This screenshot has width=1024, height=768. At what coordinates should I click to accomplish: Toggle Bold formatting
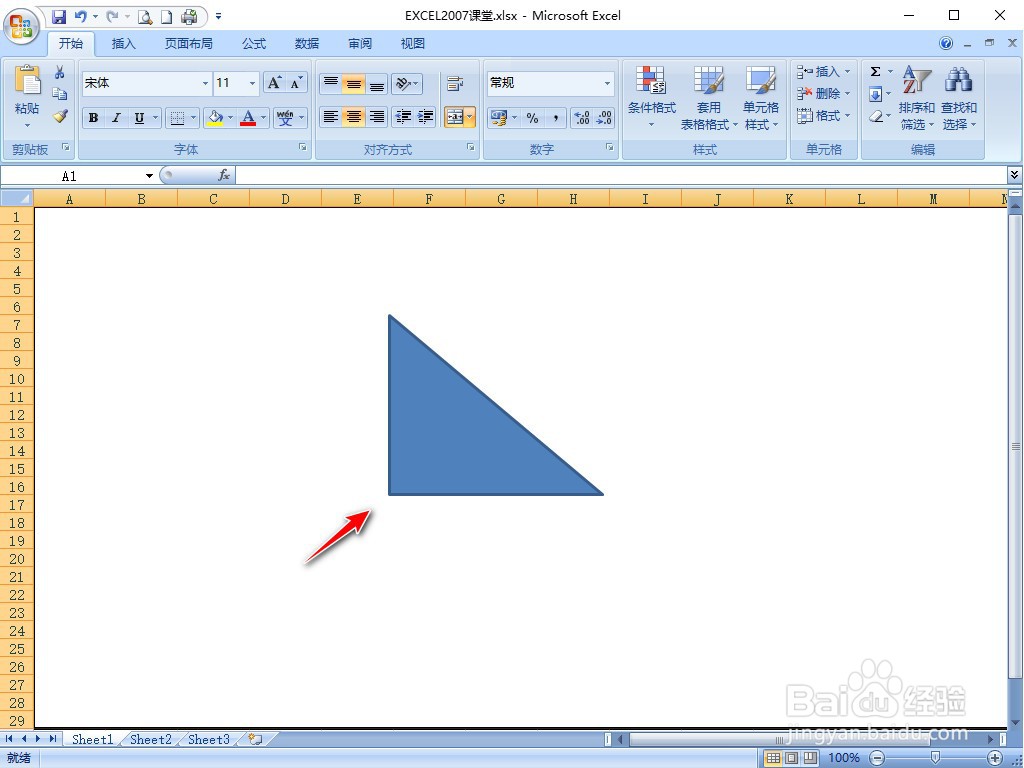(93, 118)
